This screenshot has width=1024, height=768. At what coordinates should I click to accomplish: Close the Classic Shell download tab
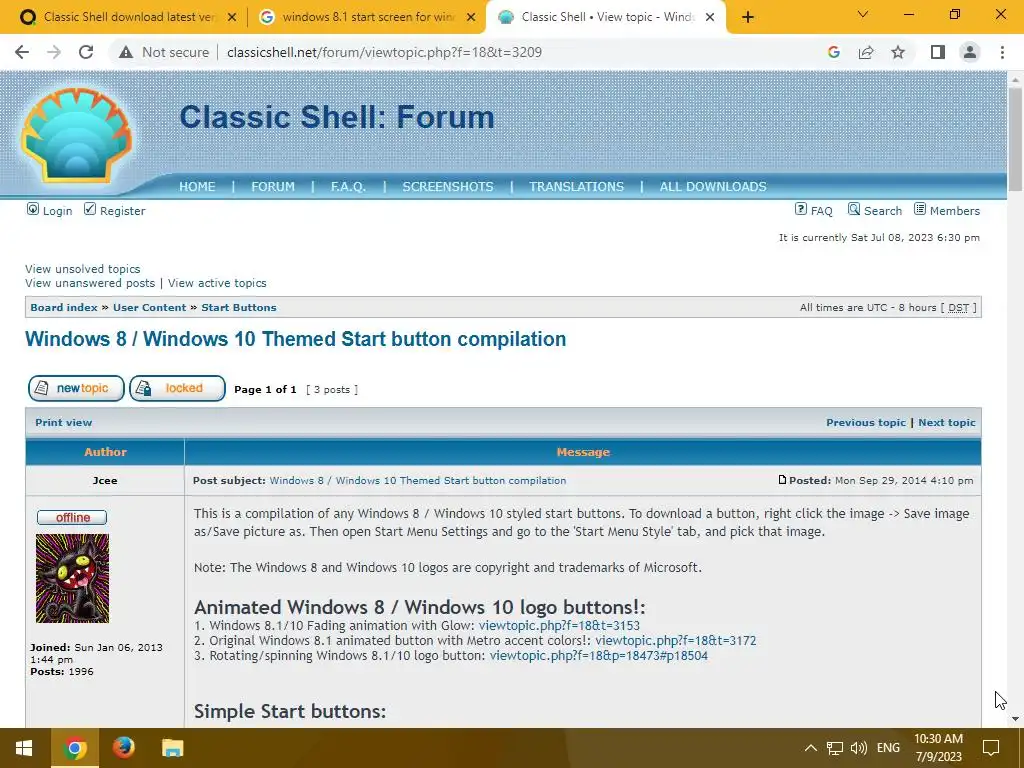231,17
